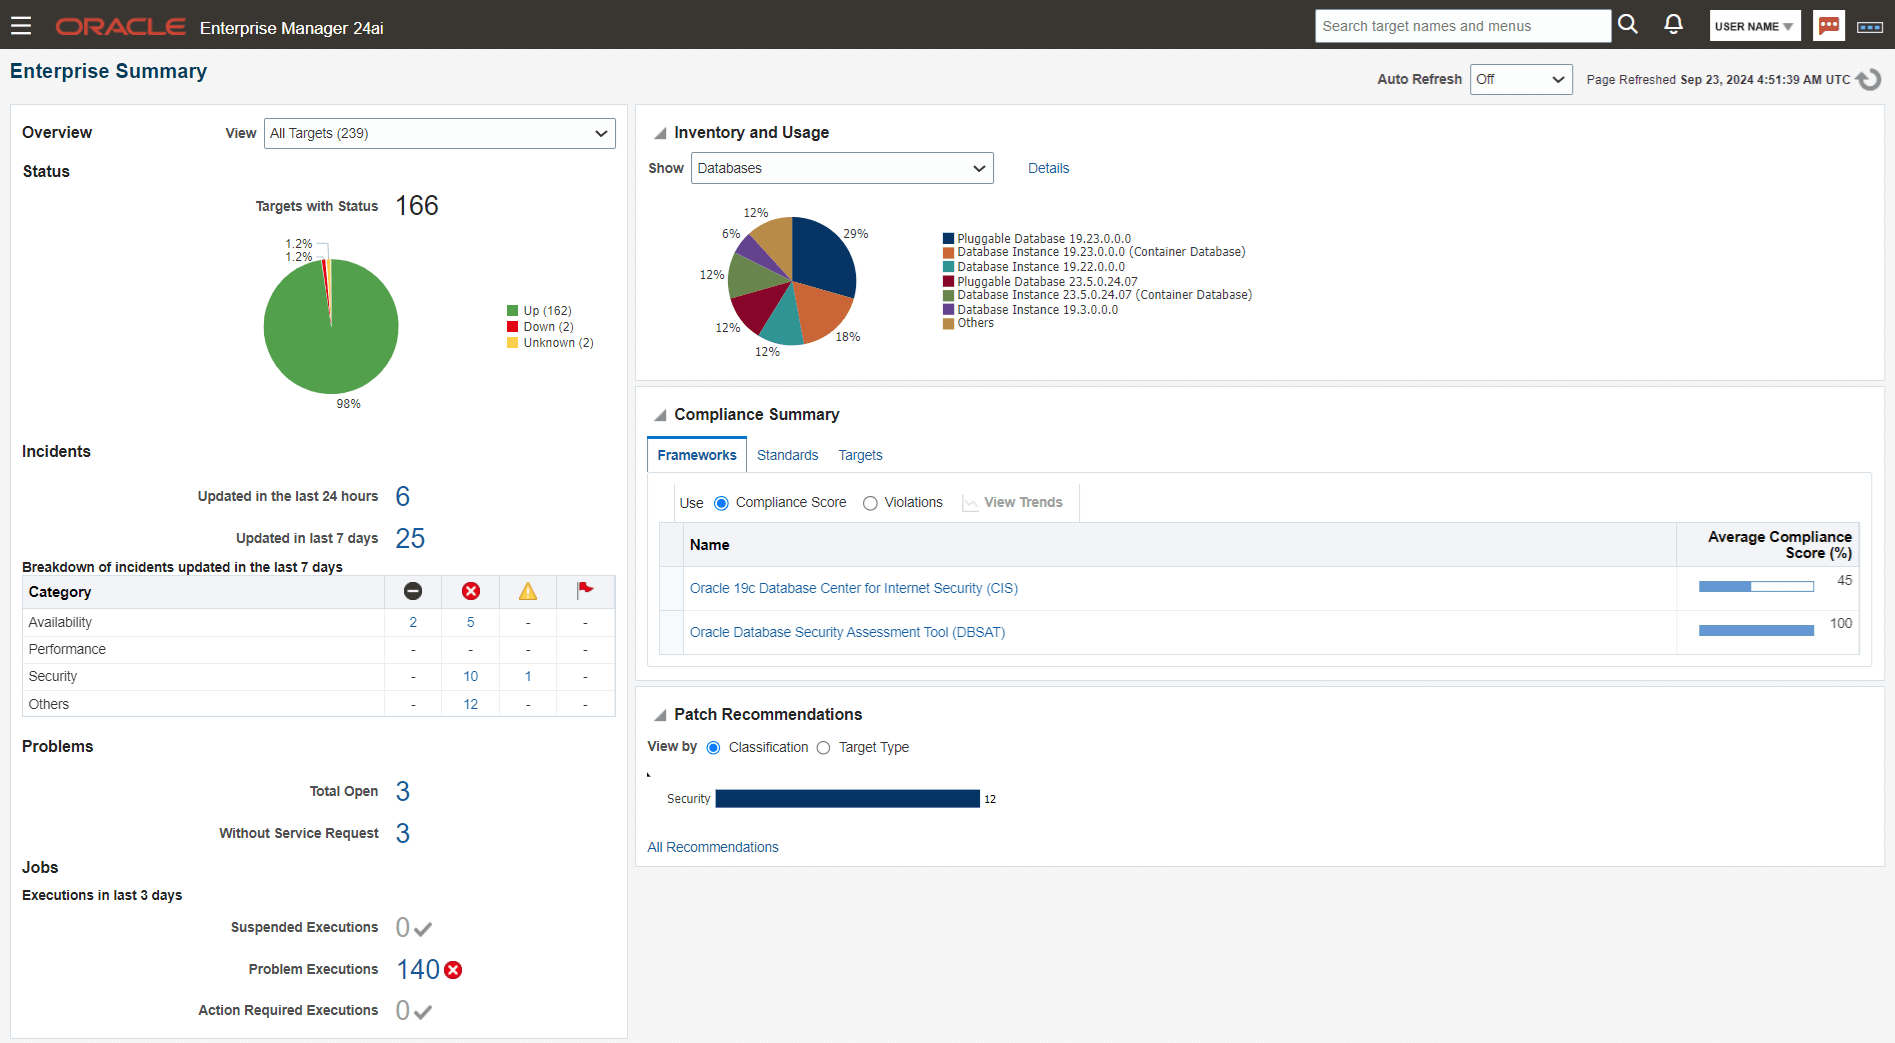Open the navigation hamburger menu
1895x1043 pixels.
coord(21,26)
